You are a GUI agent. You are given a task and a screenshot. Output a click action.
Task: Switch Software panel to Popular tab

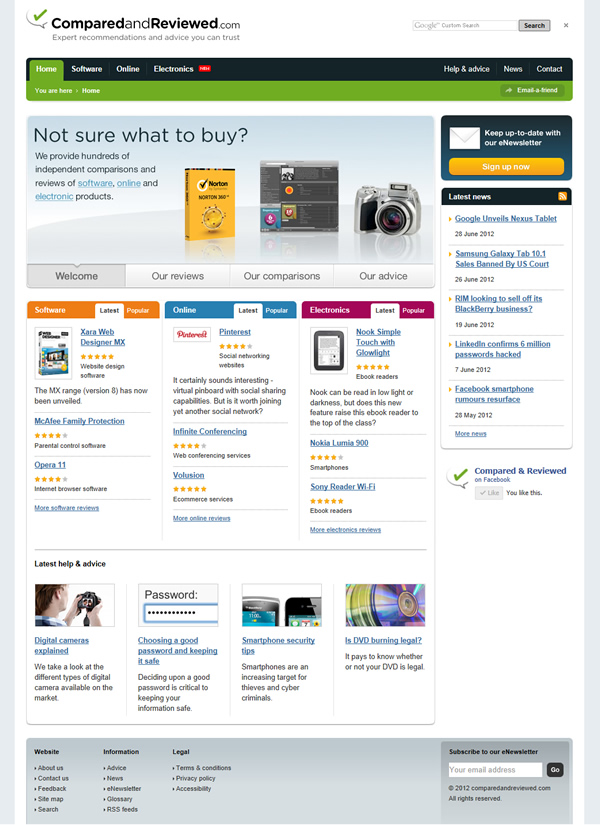[138, 310]
